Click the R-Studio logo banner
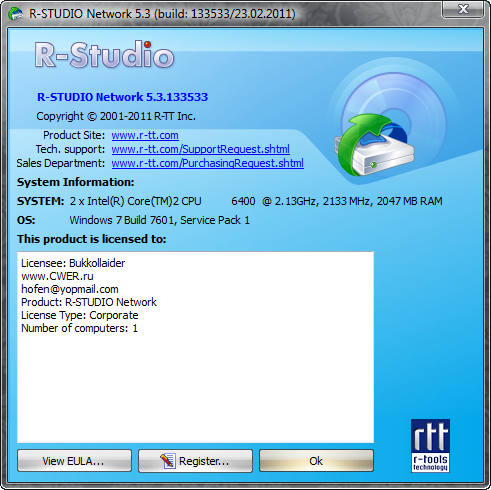The height and width of the screenshot is (490, 491). (x=104, y=55)
